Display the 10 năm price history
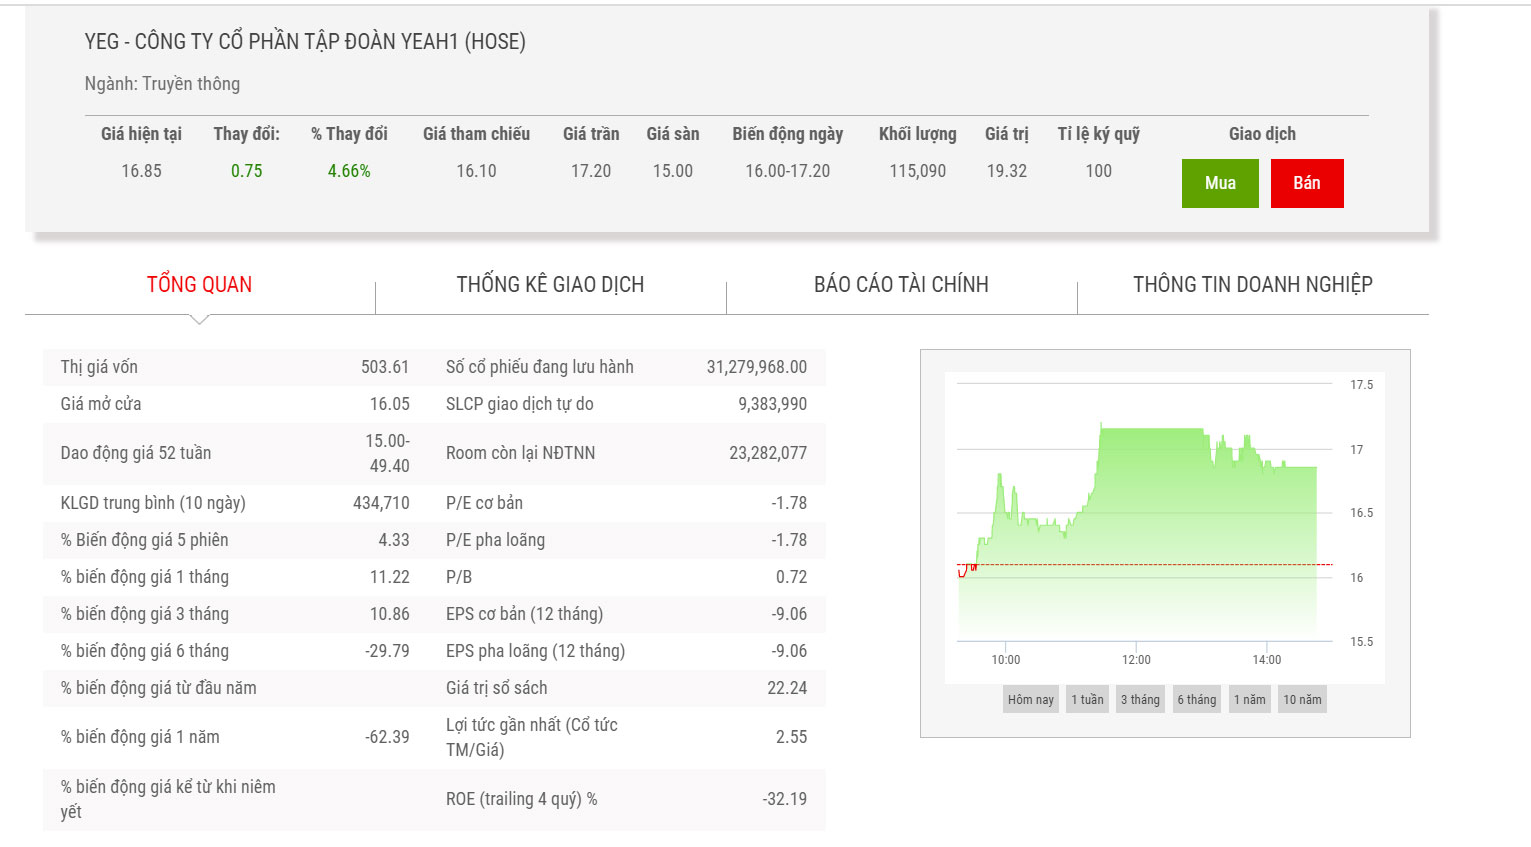Image resolution: width=1531 pixels, height=847 pixels. [x=1302, y=700]
